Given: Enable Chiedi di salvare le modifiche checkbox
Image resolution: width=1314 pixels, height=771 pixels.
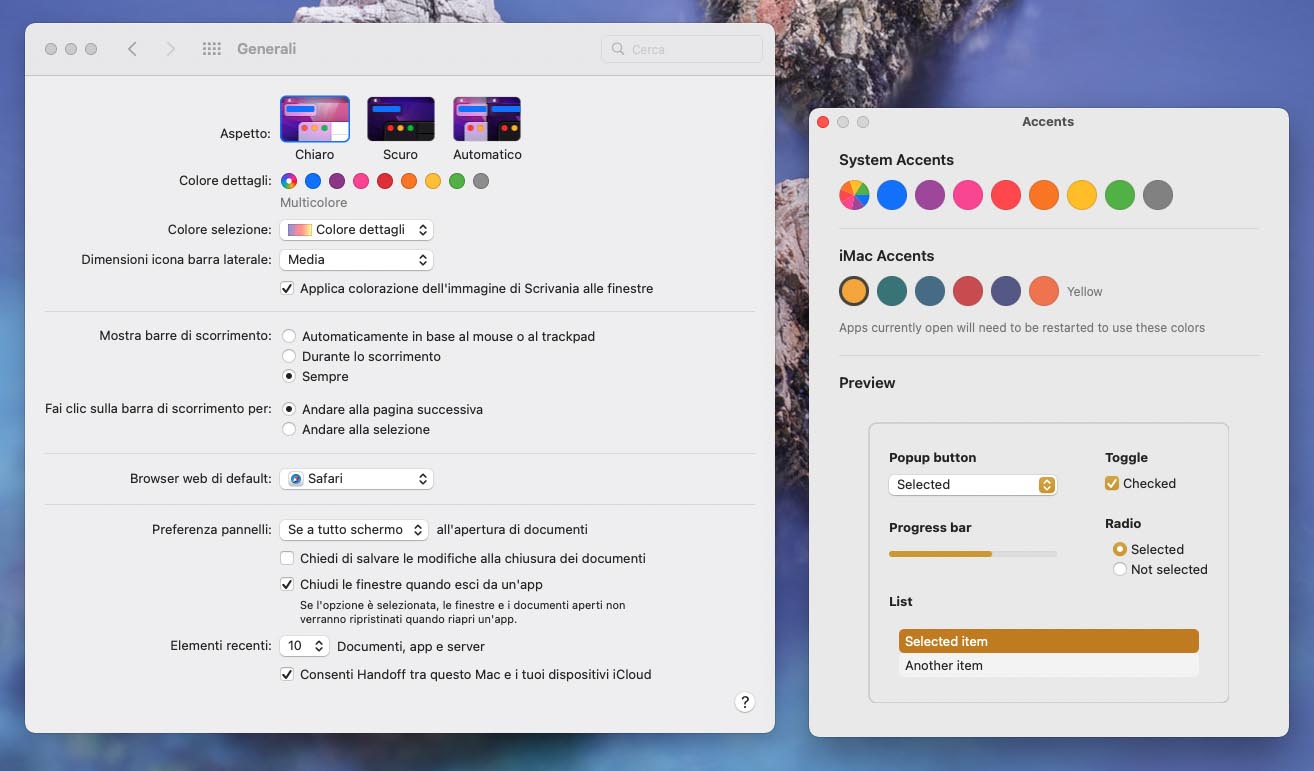Looking at the screenshot, I should pos(287,557).
